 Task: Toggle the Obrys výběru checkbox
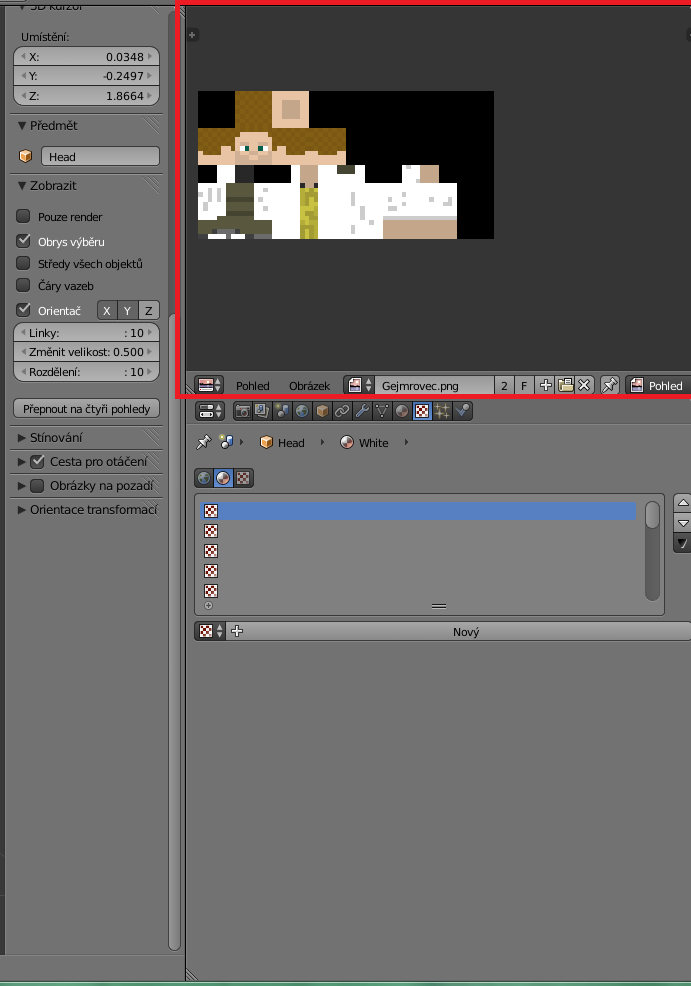click(x=24, y=241)
